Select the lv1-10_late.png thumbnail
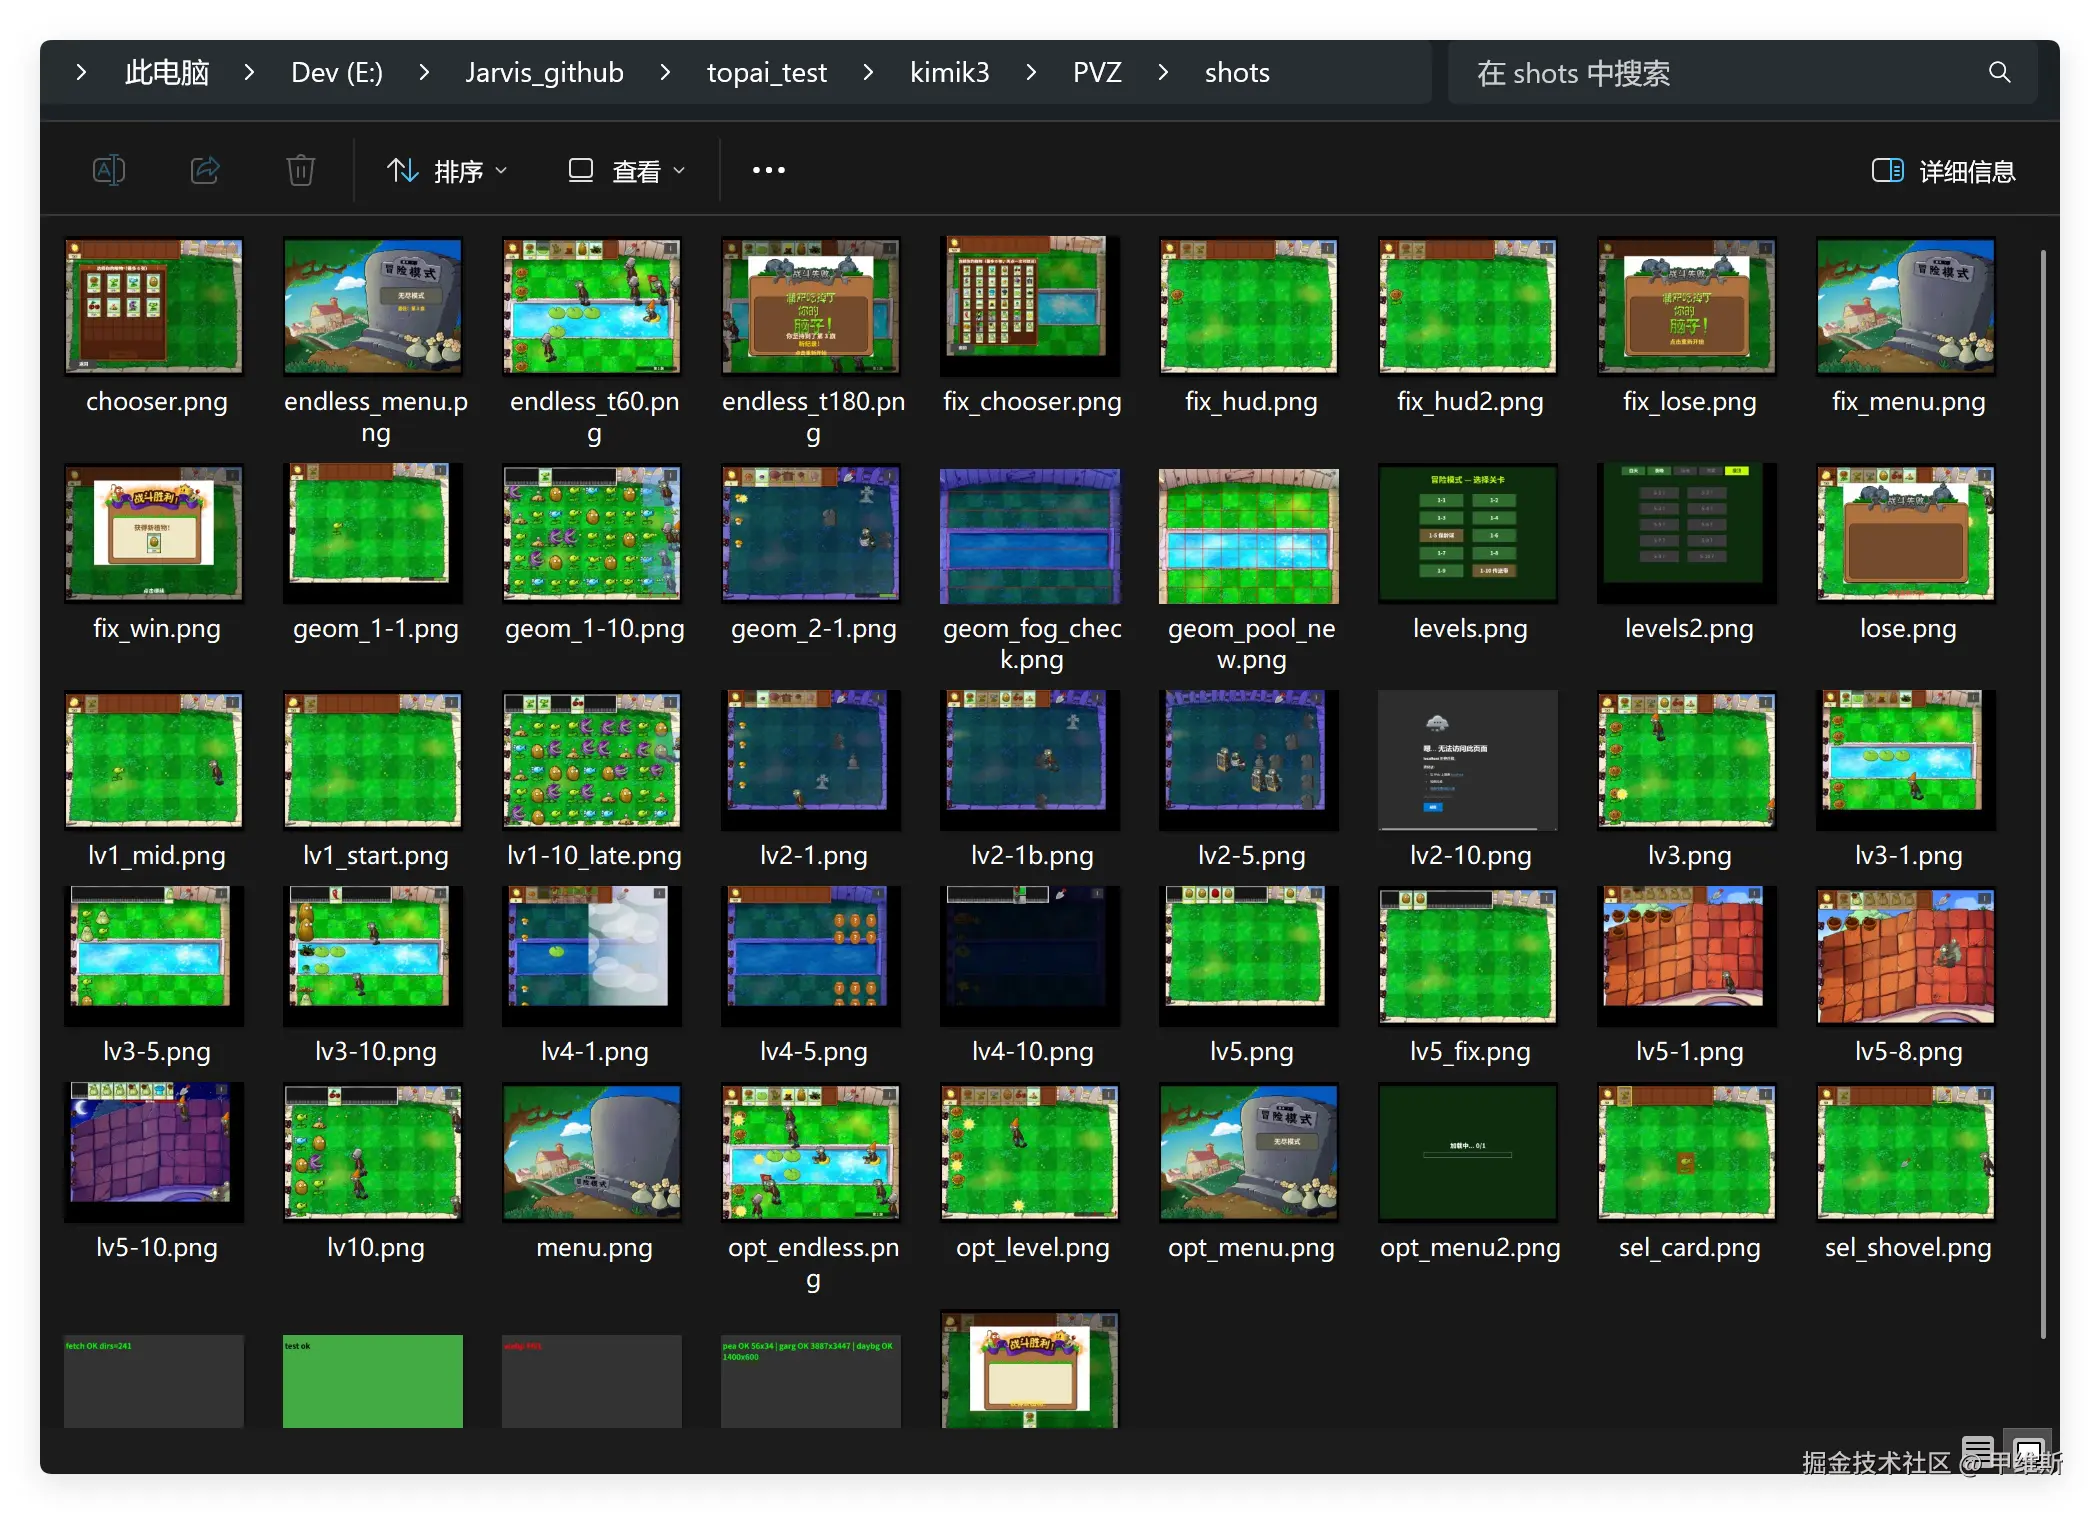This screenshot has height=1514, width=2100. pos(592,760)
